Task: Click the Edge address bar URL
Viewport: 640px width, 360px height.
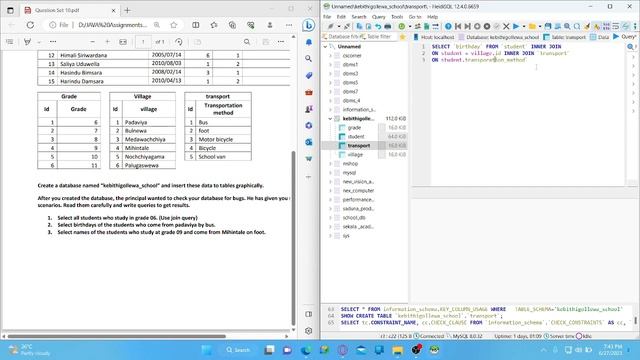Action: point(113,25)
